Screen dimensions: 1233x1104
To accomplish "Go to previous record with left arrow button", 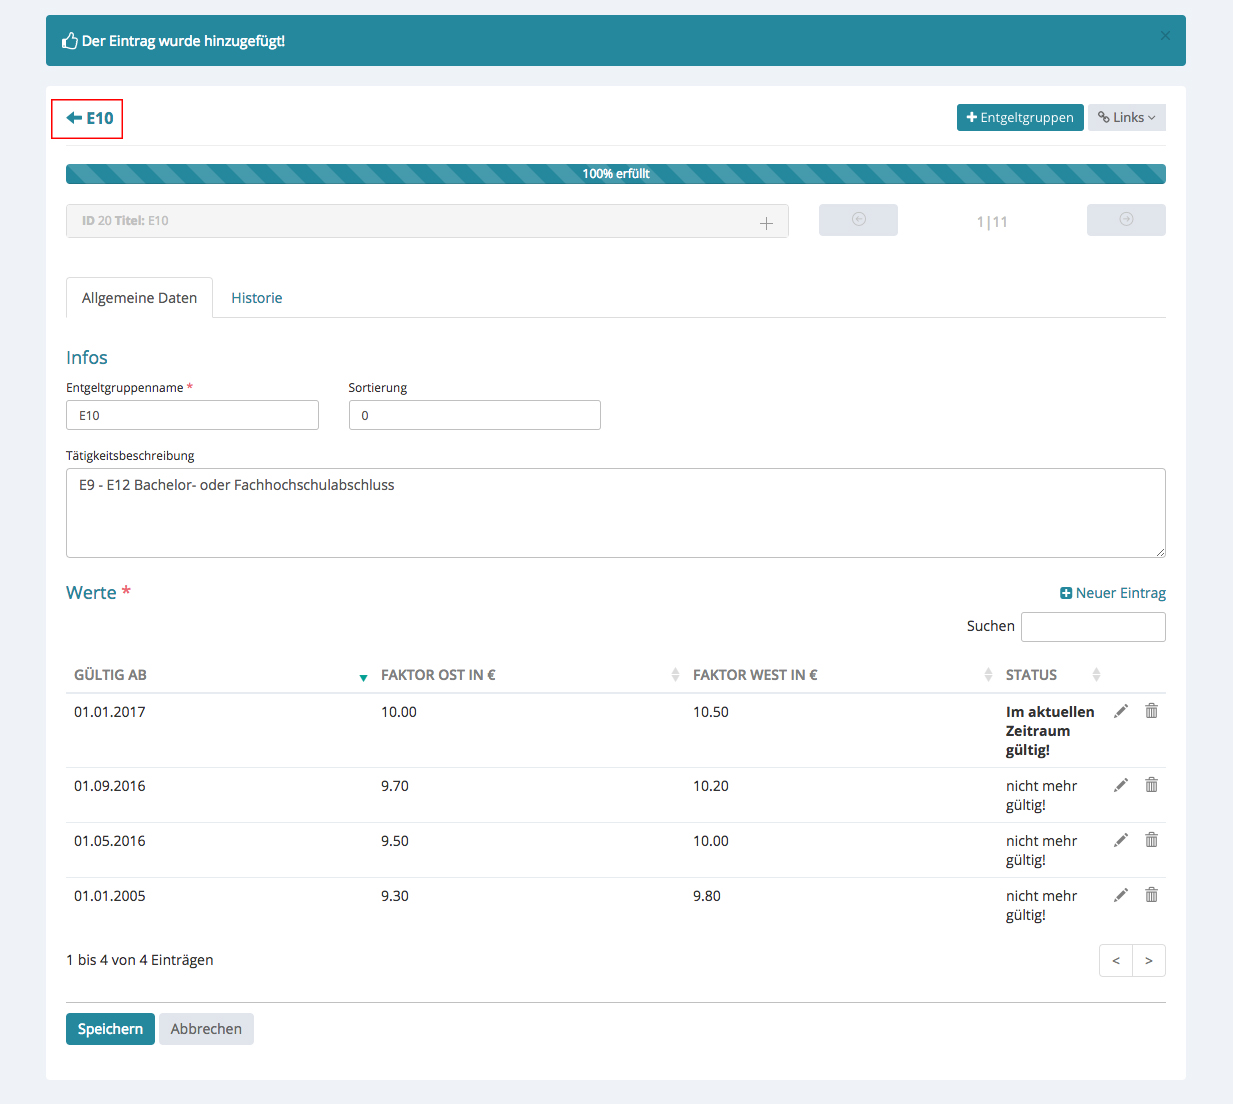I will [x=858, y=220].
